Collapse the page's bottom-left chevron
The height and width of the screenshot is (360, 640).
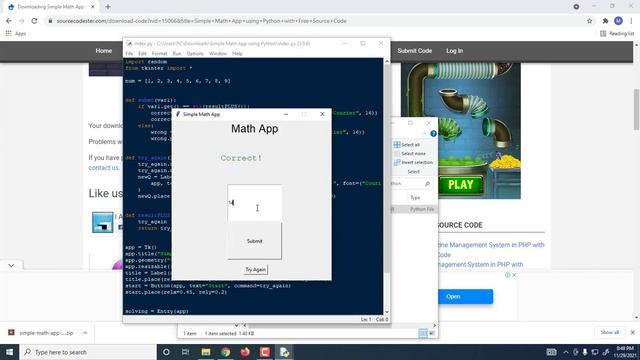point(11,265)
